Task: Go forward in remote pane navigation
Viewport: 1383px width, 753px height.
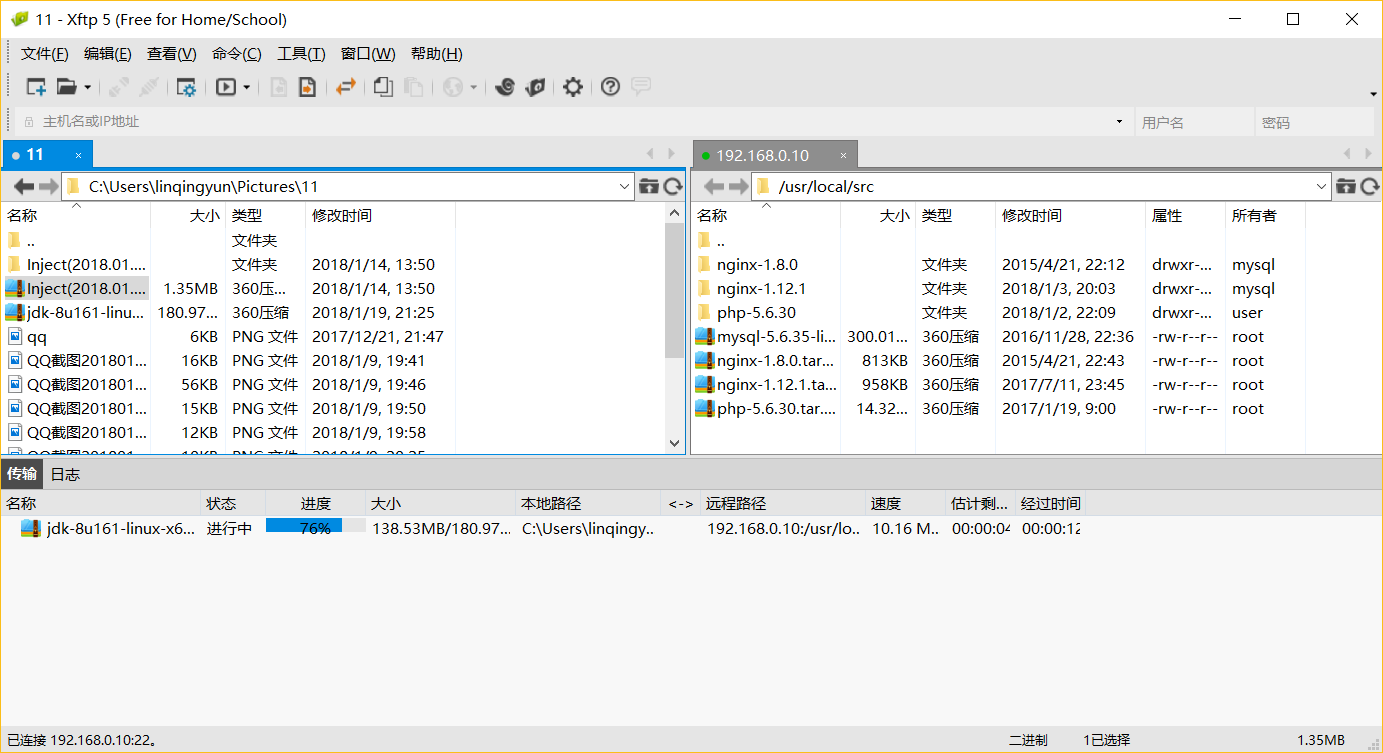Action: [738, 186]
